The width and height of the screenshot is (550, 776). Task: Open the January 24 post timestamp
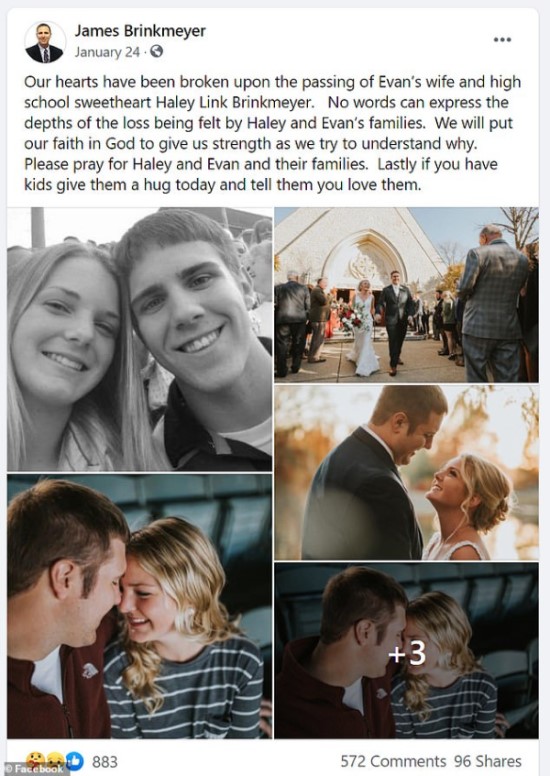[107, 52]
